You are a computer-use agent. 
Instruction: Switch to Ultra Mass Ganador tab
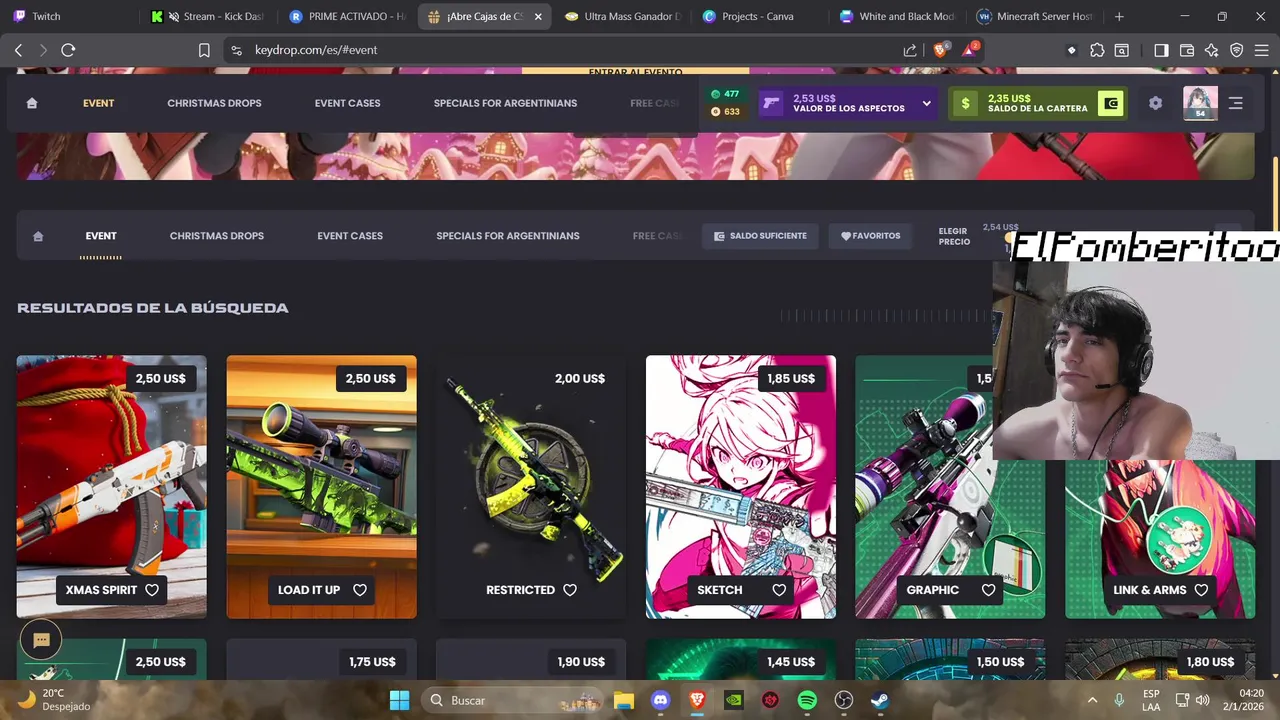coord(622,16)
